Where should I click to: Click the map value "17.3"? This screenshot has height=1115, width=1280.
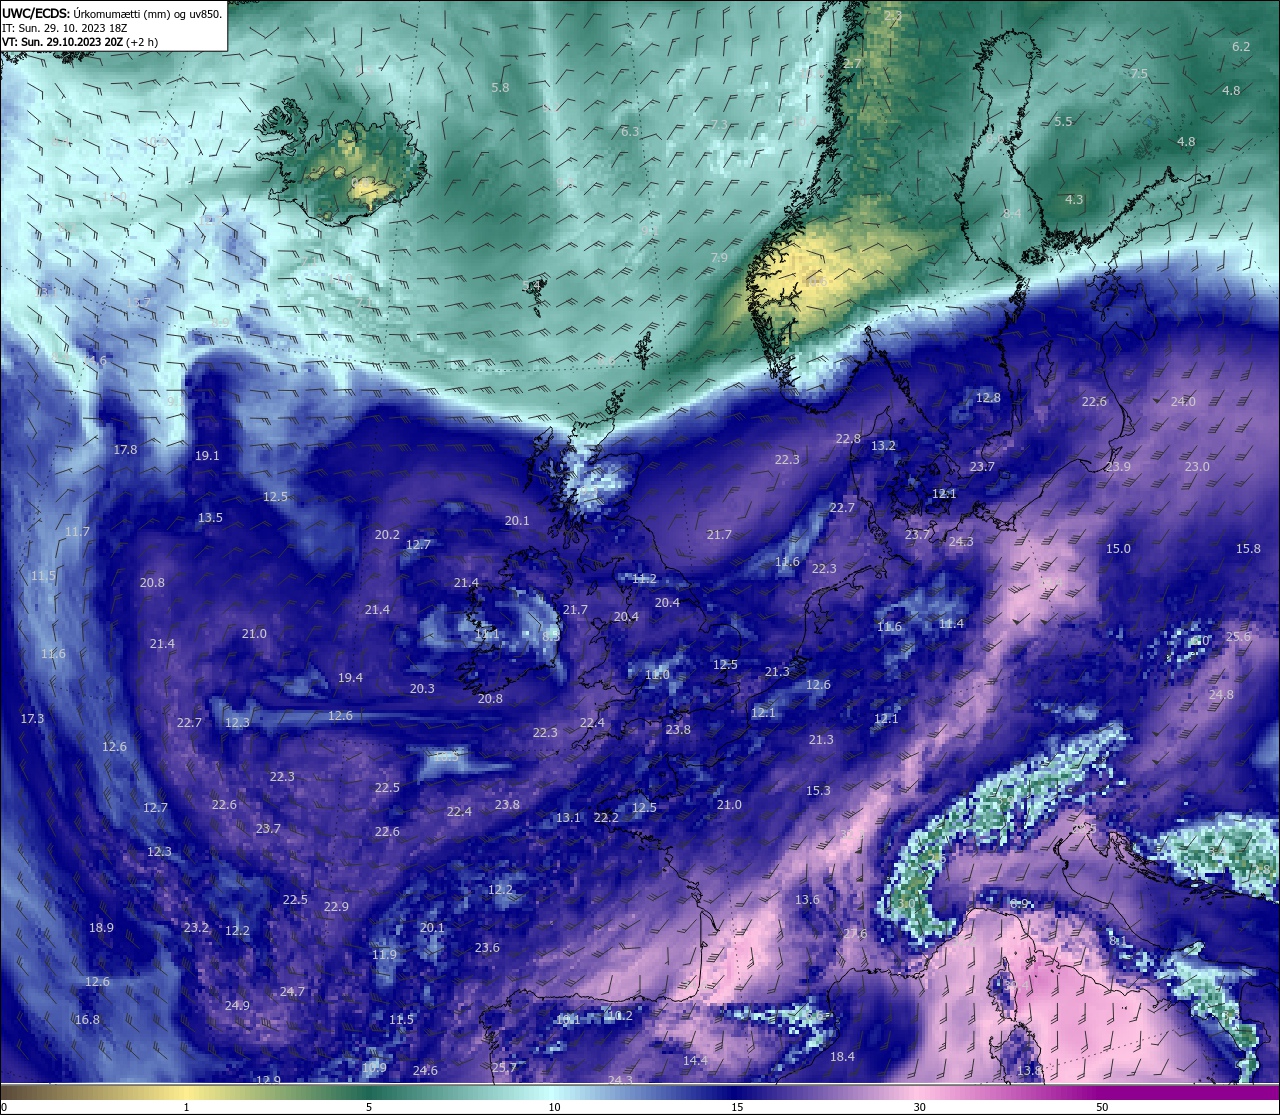pos(32,719)
